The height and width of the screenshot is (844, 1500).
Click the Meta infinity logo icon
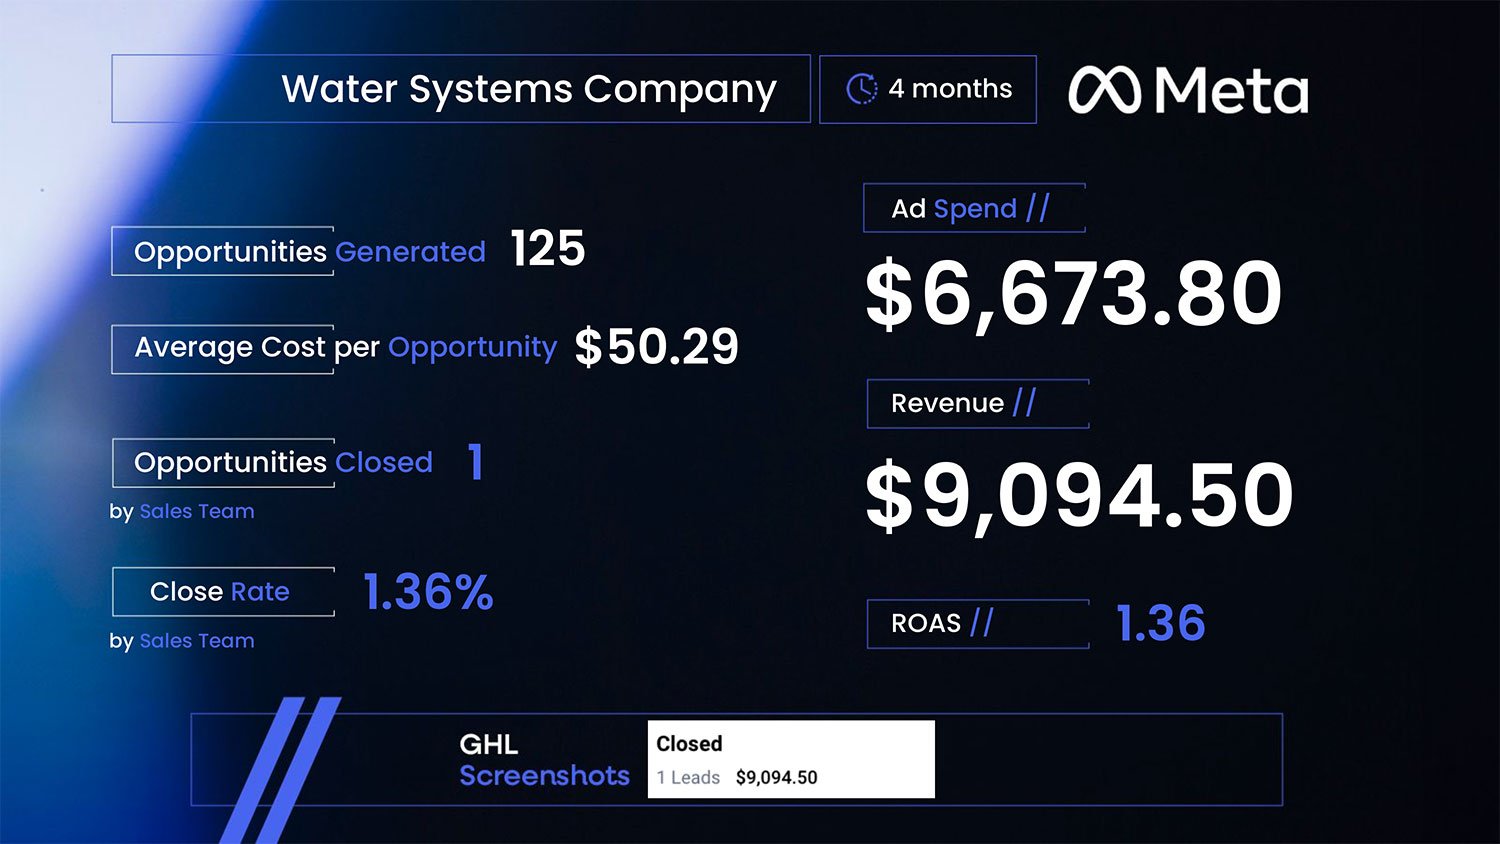tap(1104, 90)
